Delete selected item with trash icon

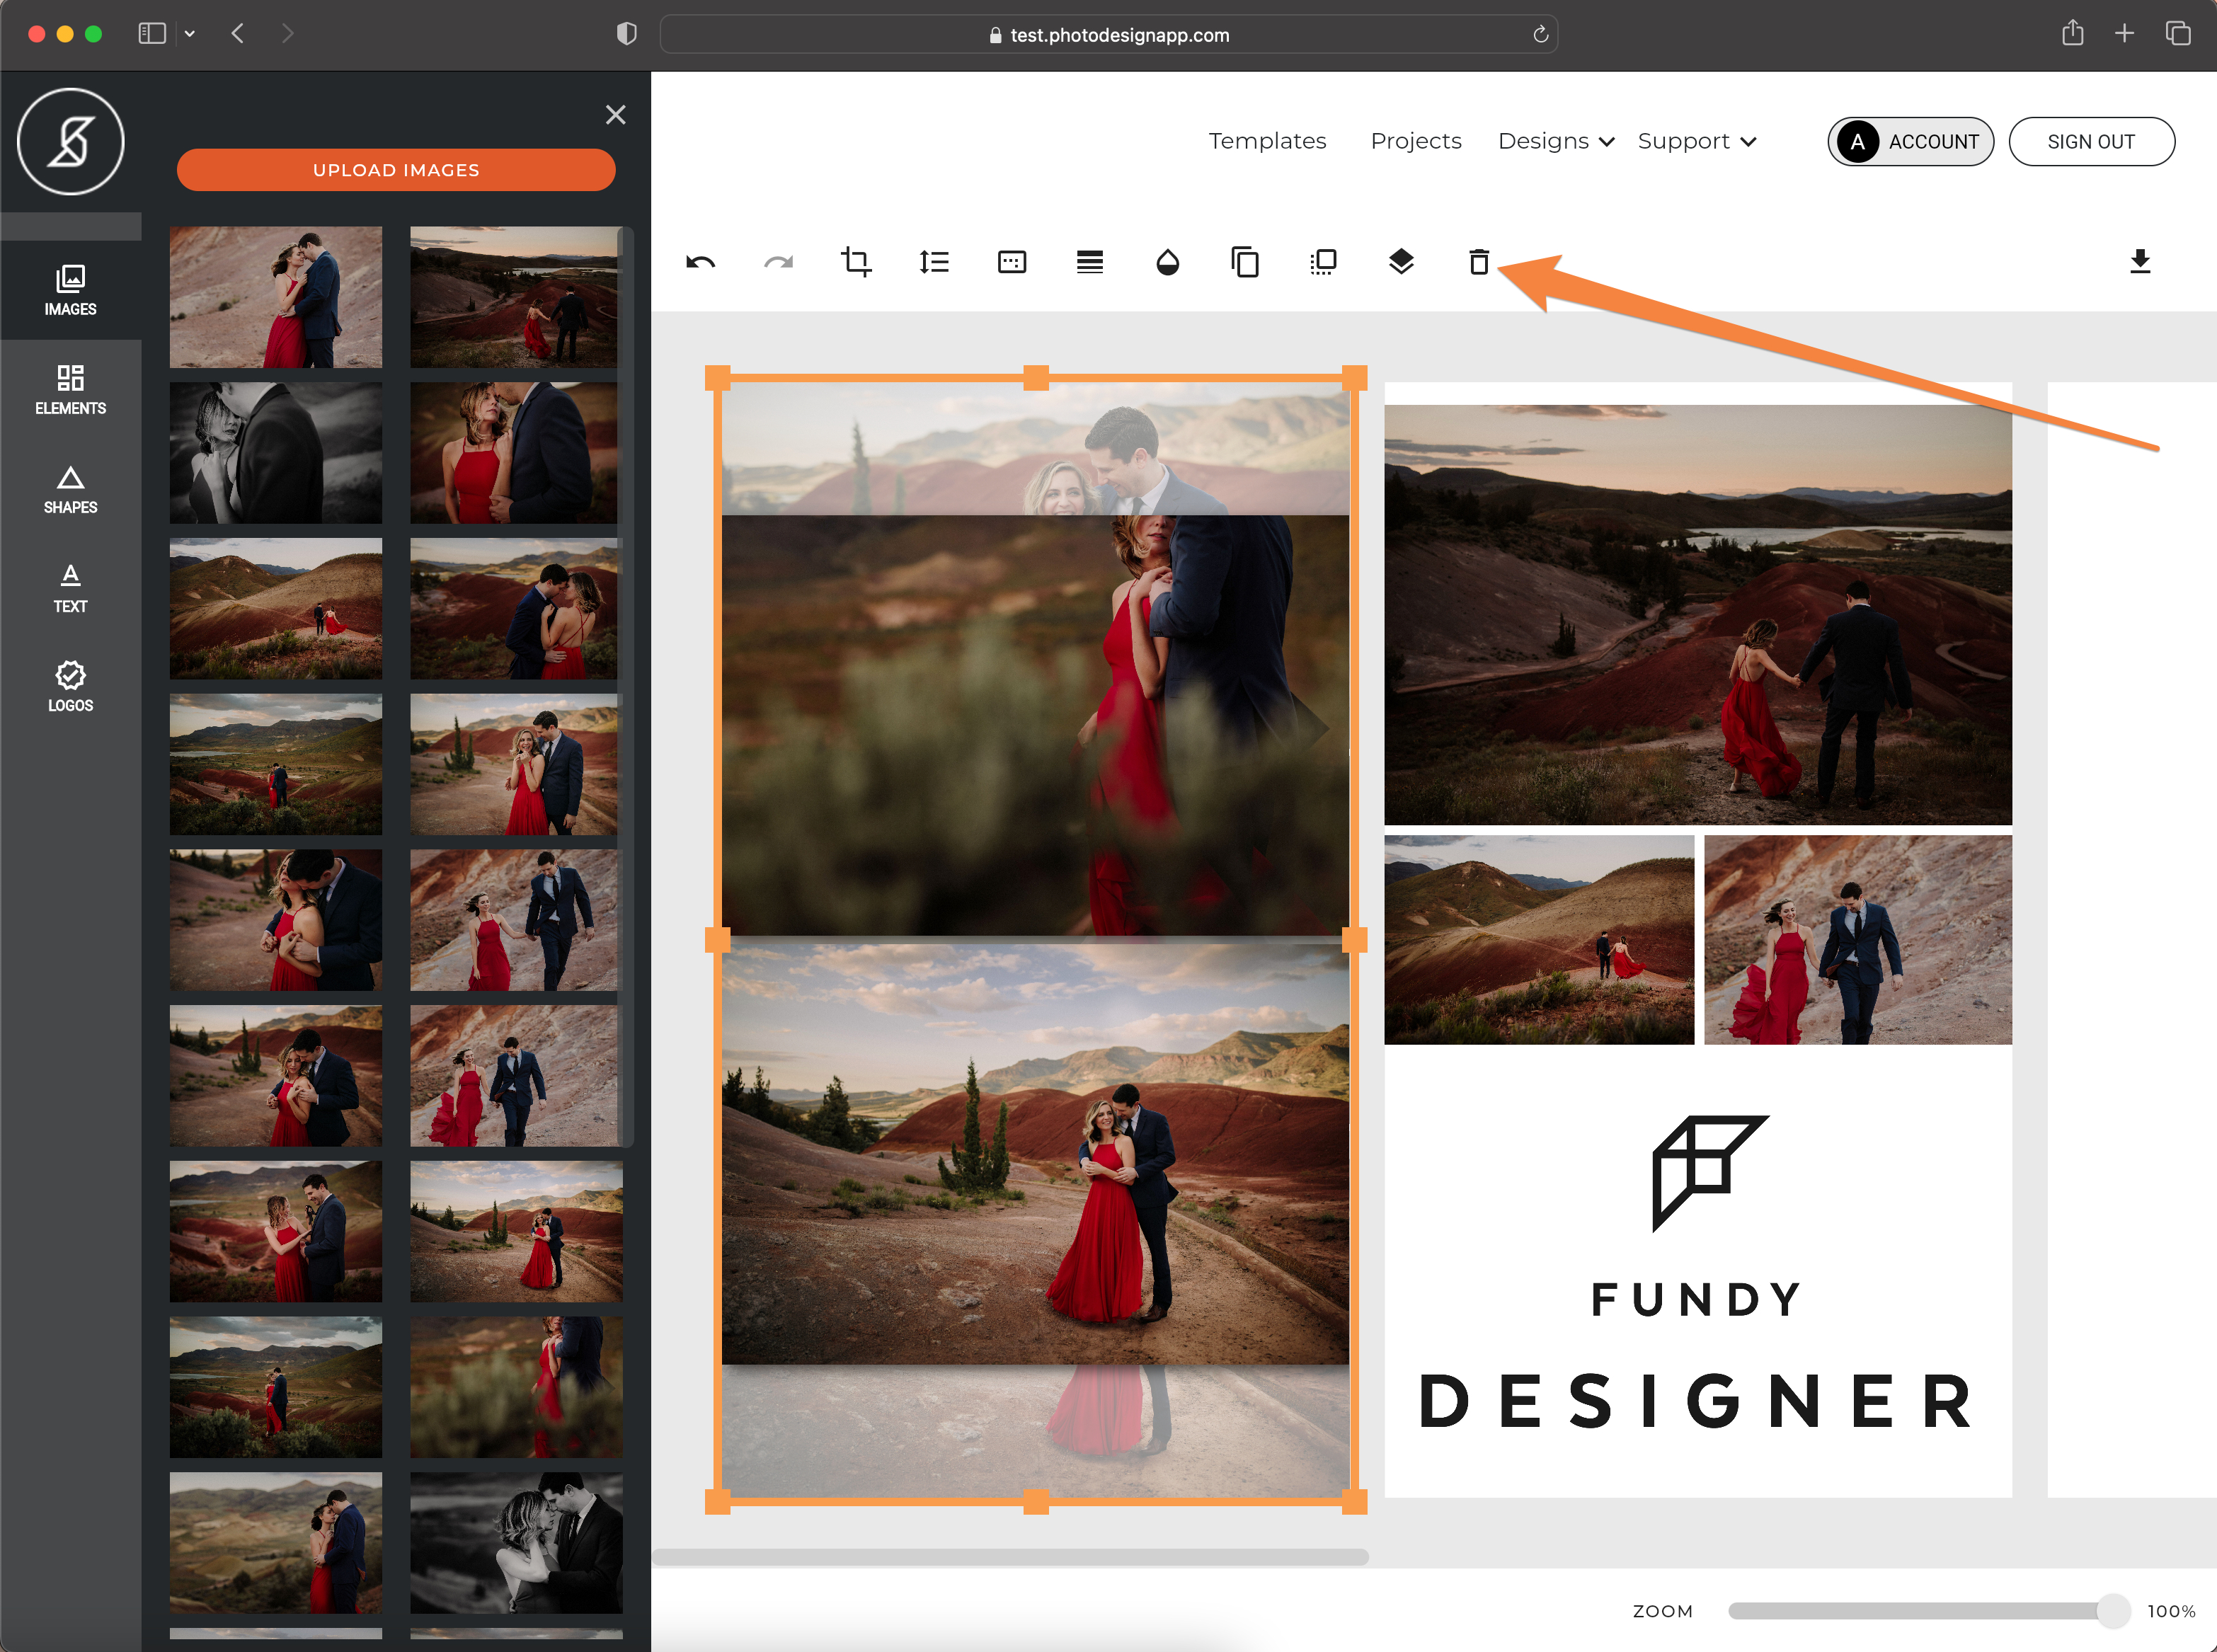coord(1479,262)
